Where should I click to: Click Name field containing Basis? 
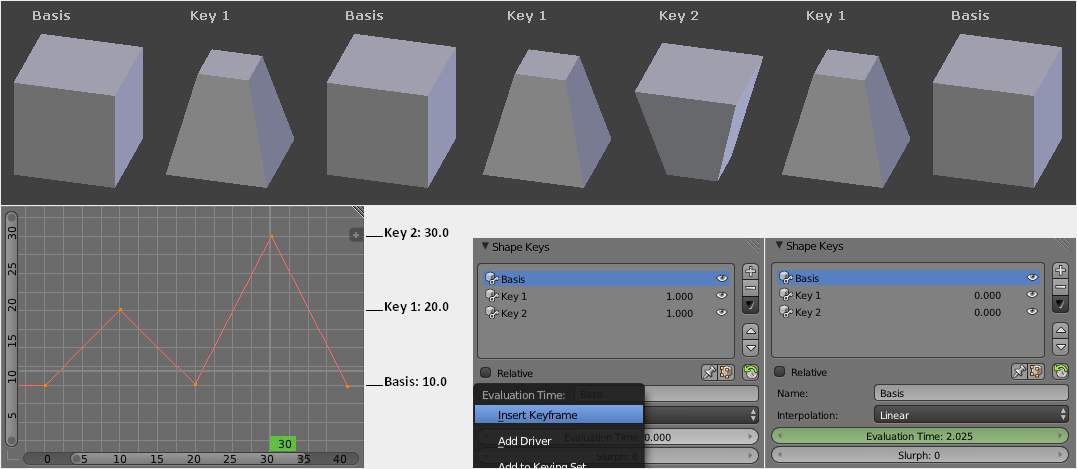tap(971, 393)
